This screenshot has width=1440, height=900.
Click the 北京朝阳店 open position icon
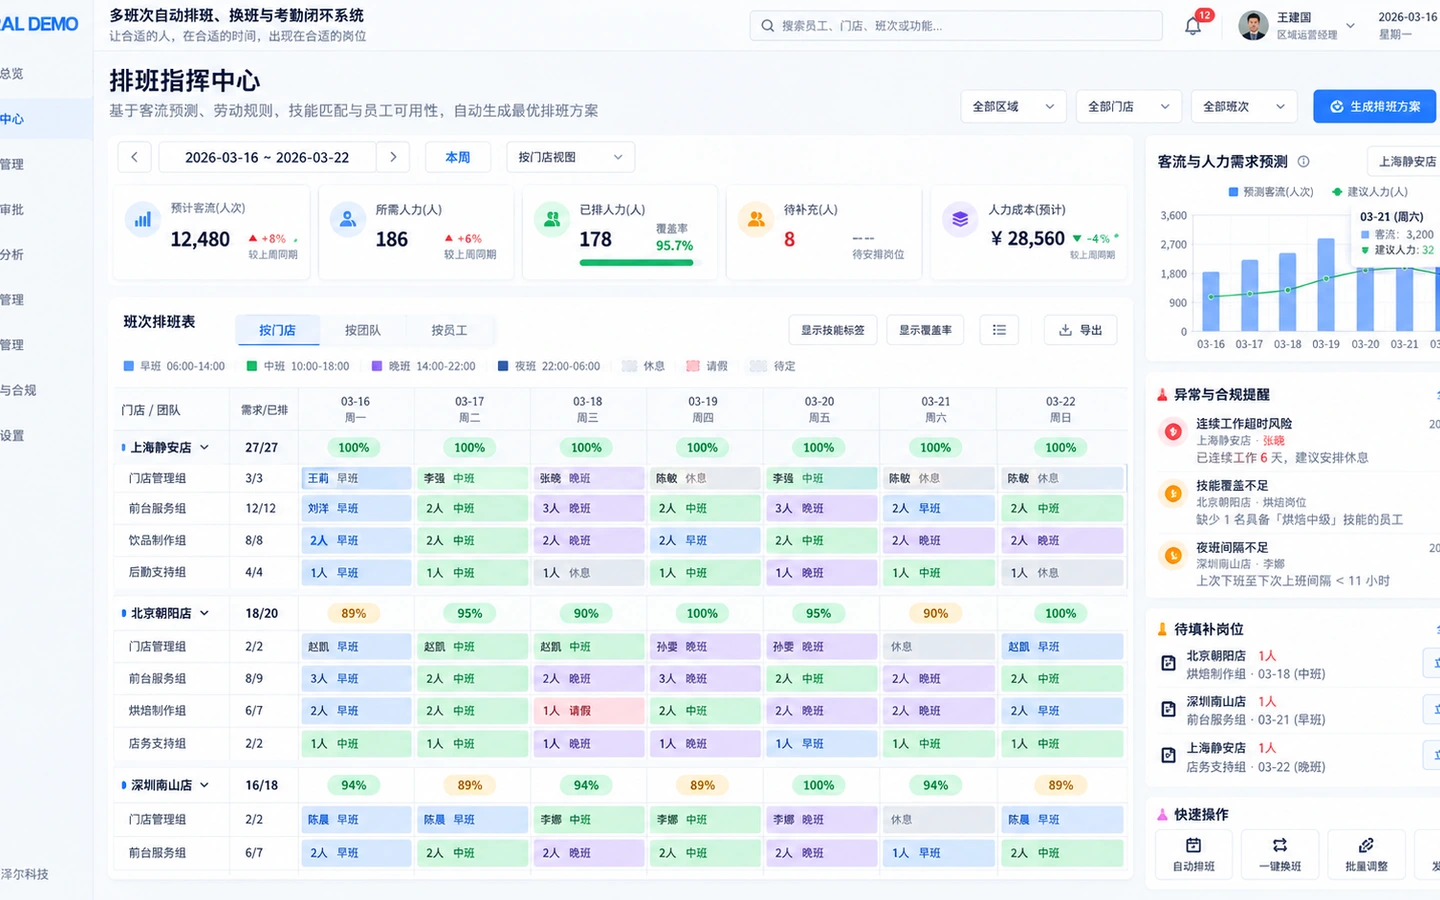1168,663
